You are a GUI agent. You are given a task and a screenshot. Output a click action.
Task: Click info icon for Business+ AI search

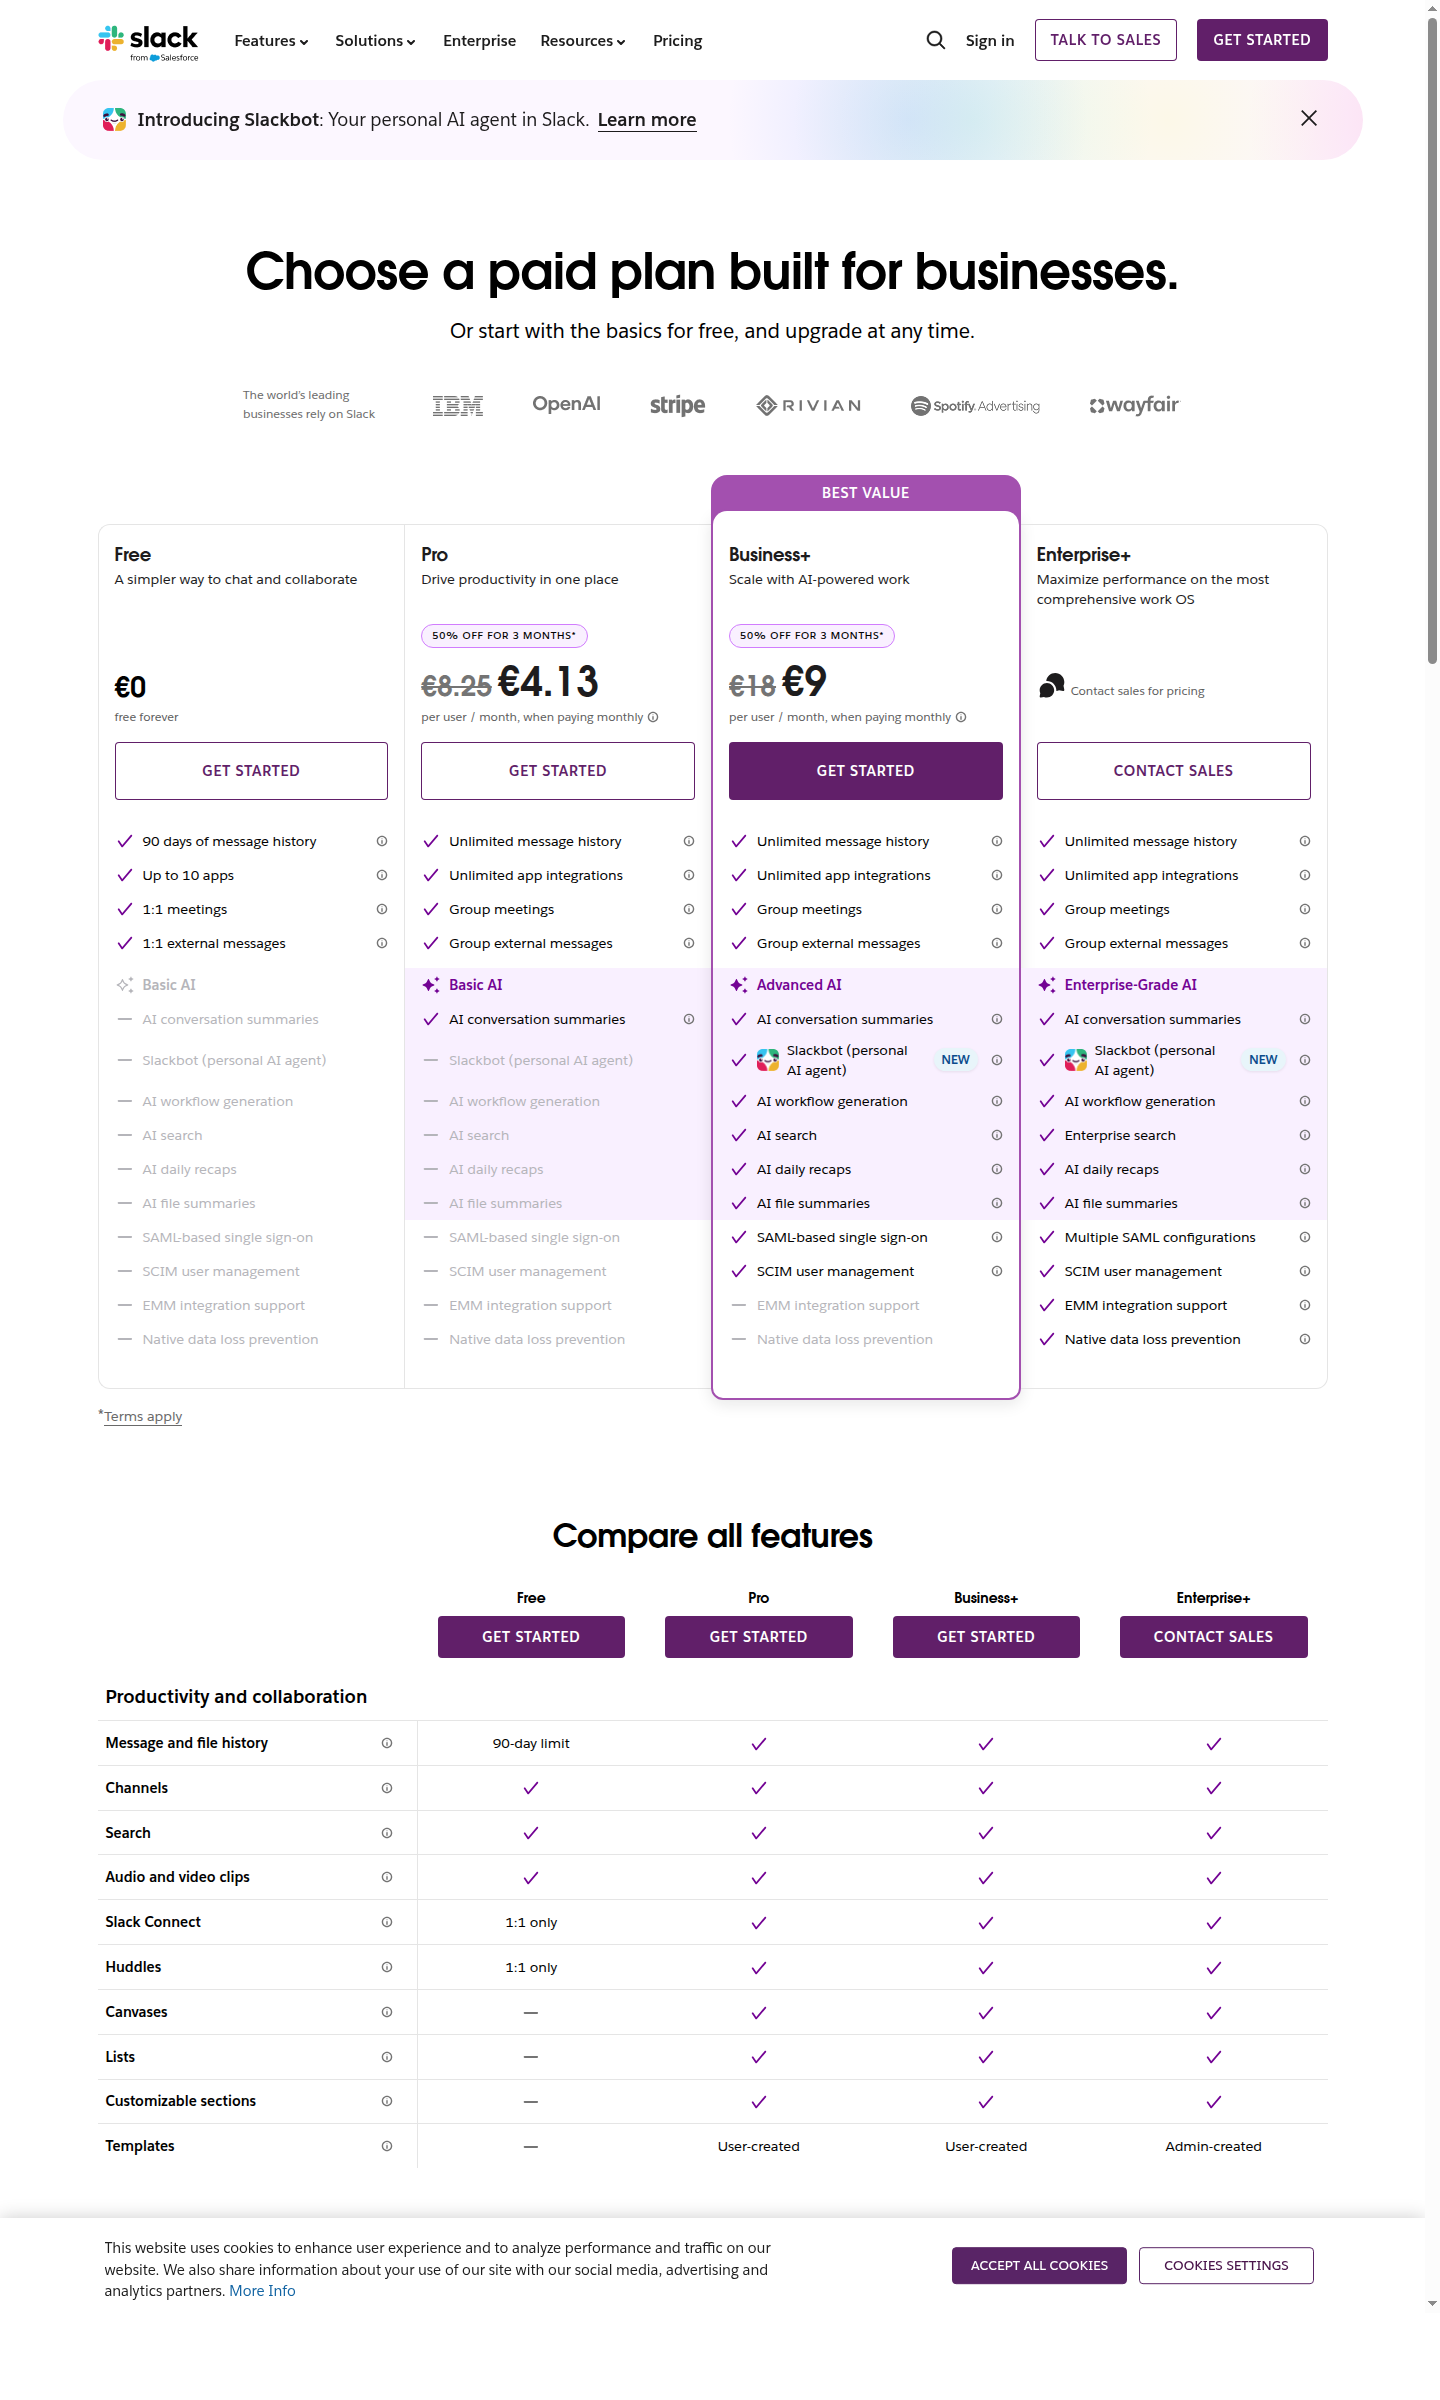[997, 1135]
